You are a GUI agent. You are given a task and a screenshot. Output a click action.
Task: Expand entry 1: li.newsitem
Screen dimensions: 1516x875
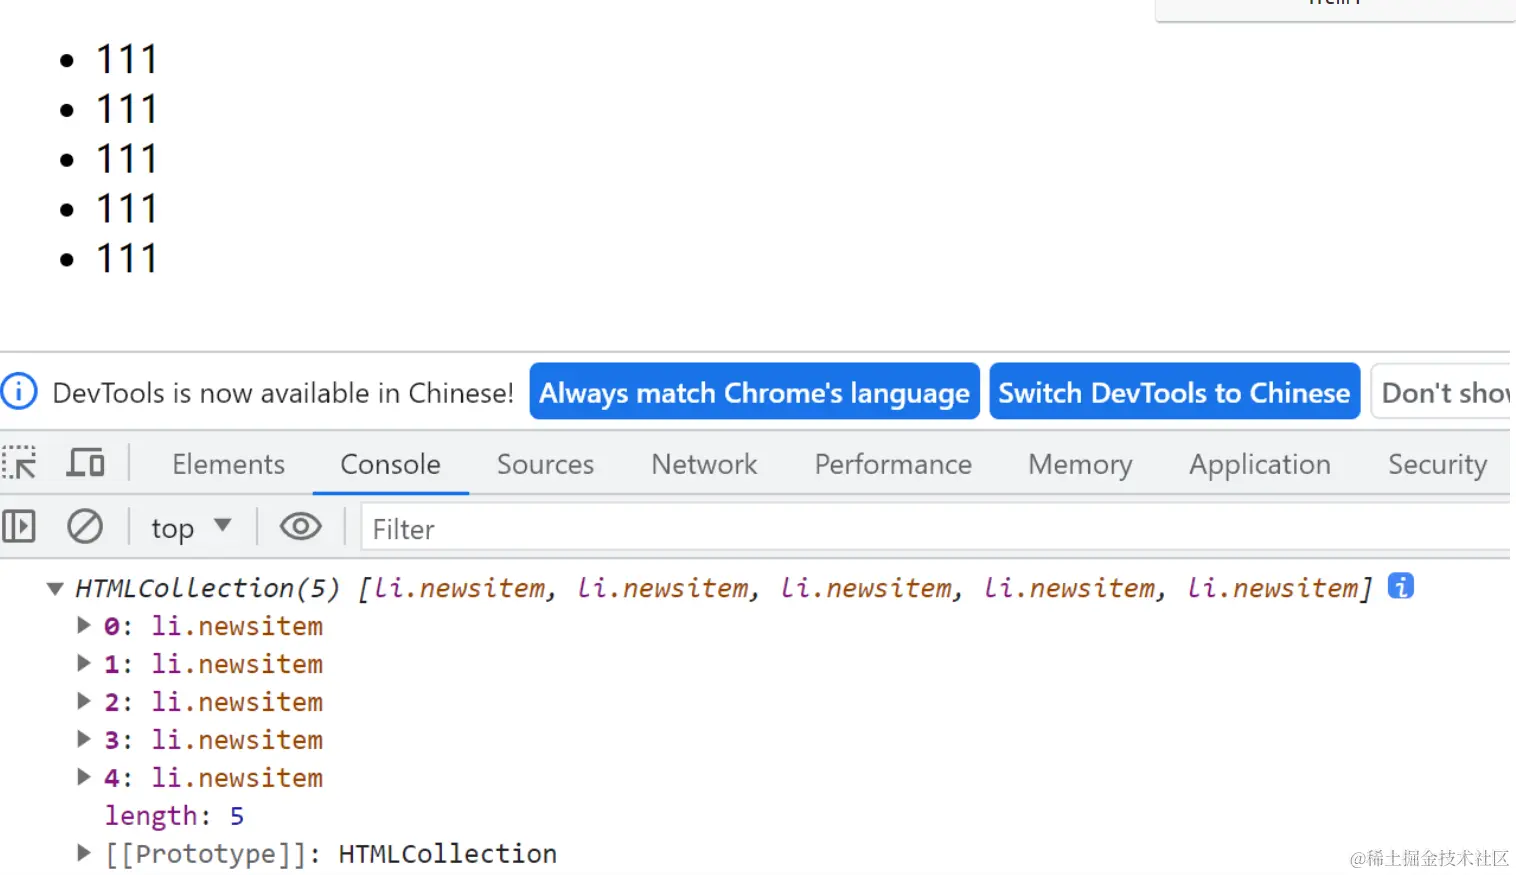[84, 663]
